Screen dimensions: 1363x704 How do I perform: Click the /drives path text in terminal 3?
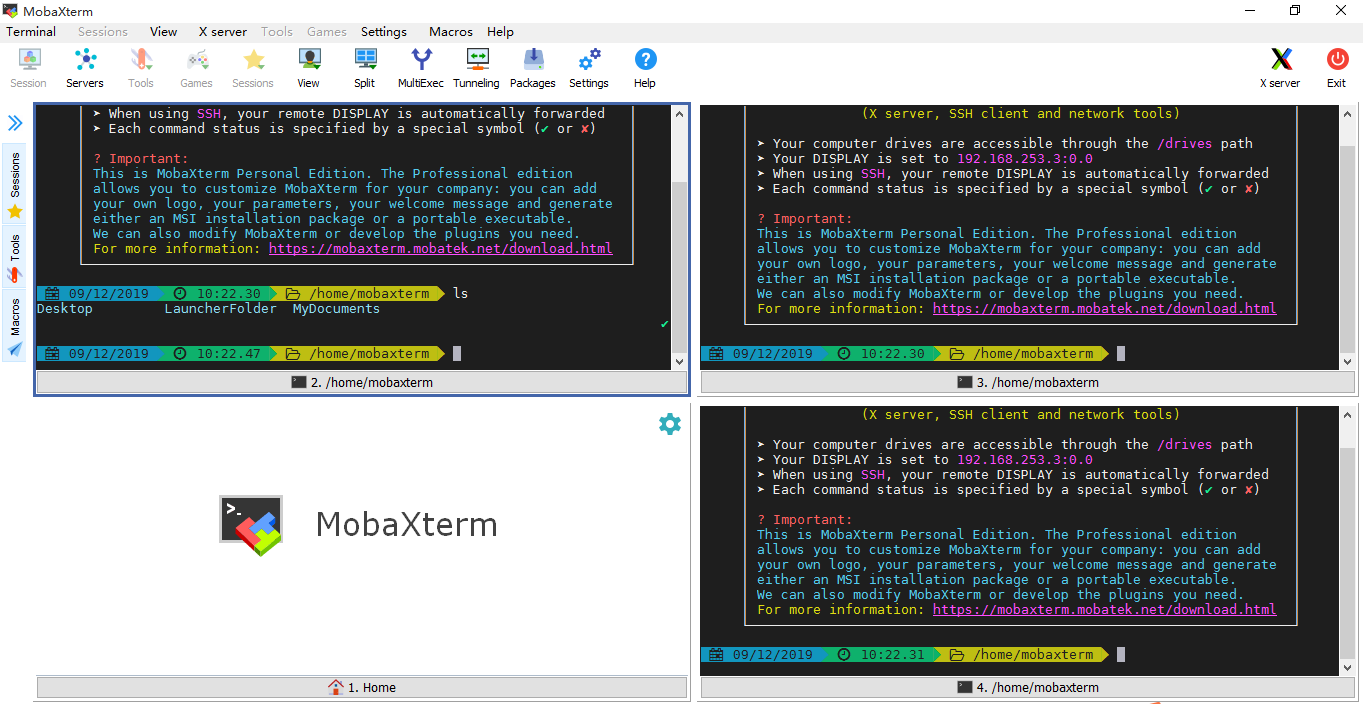[1185, 144]
